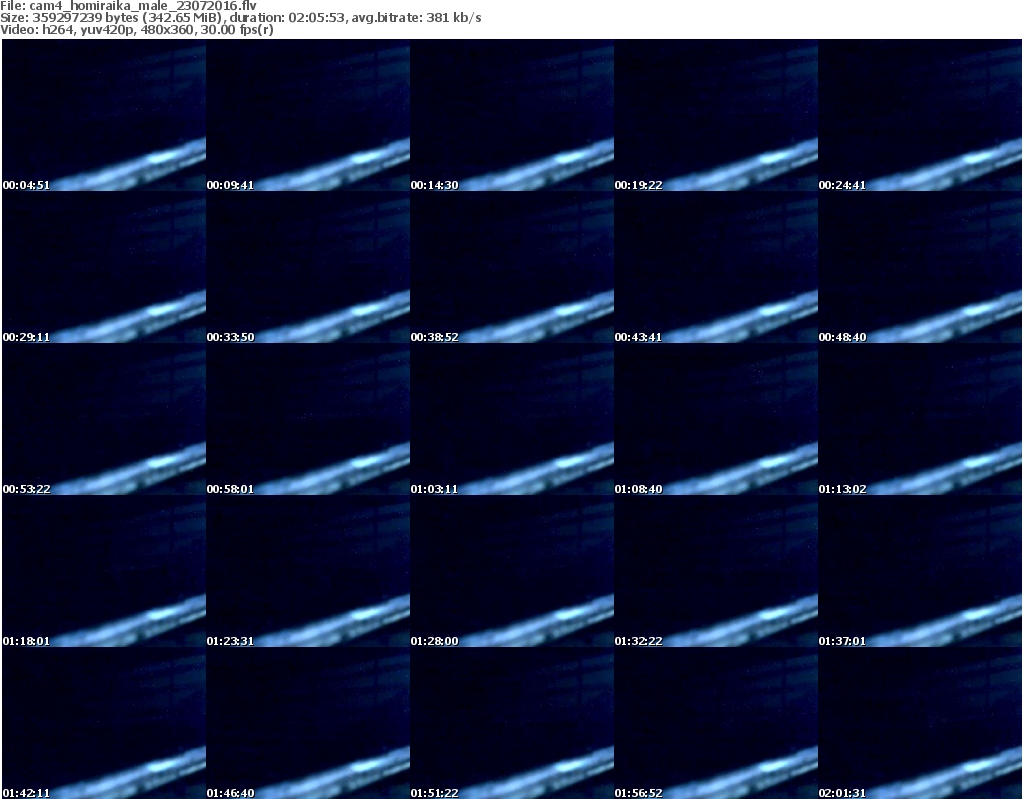Screen dimensions: 1024x799
Task: Click the video codec line starting 'Video: h264'
Action: pos(136,30)
